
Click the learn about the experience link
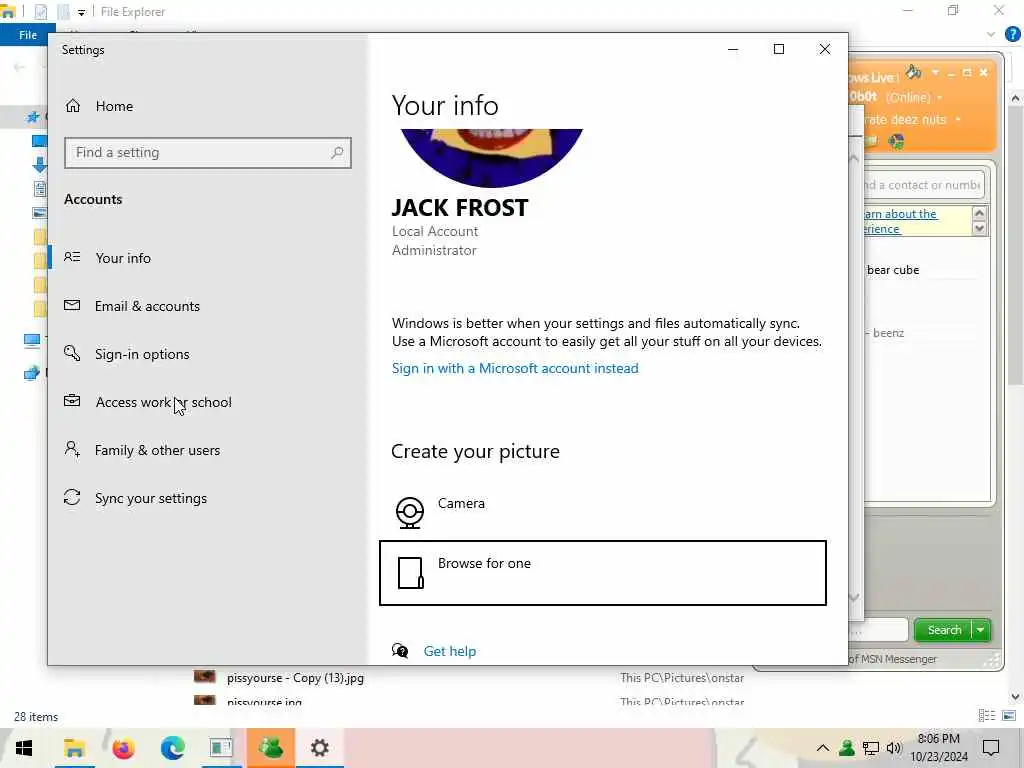point(900,221)
